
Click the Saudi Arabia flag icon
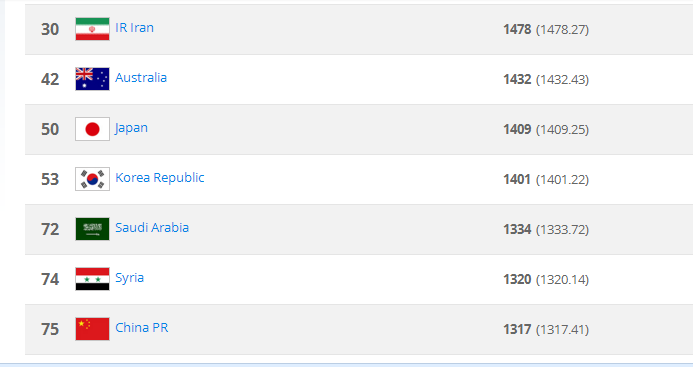[x=92, y=229]
